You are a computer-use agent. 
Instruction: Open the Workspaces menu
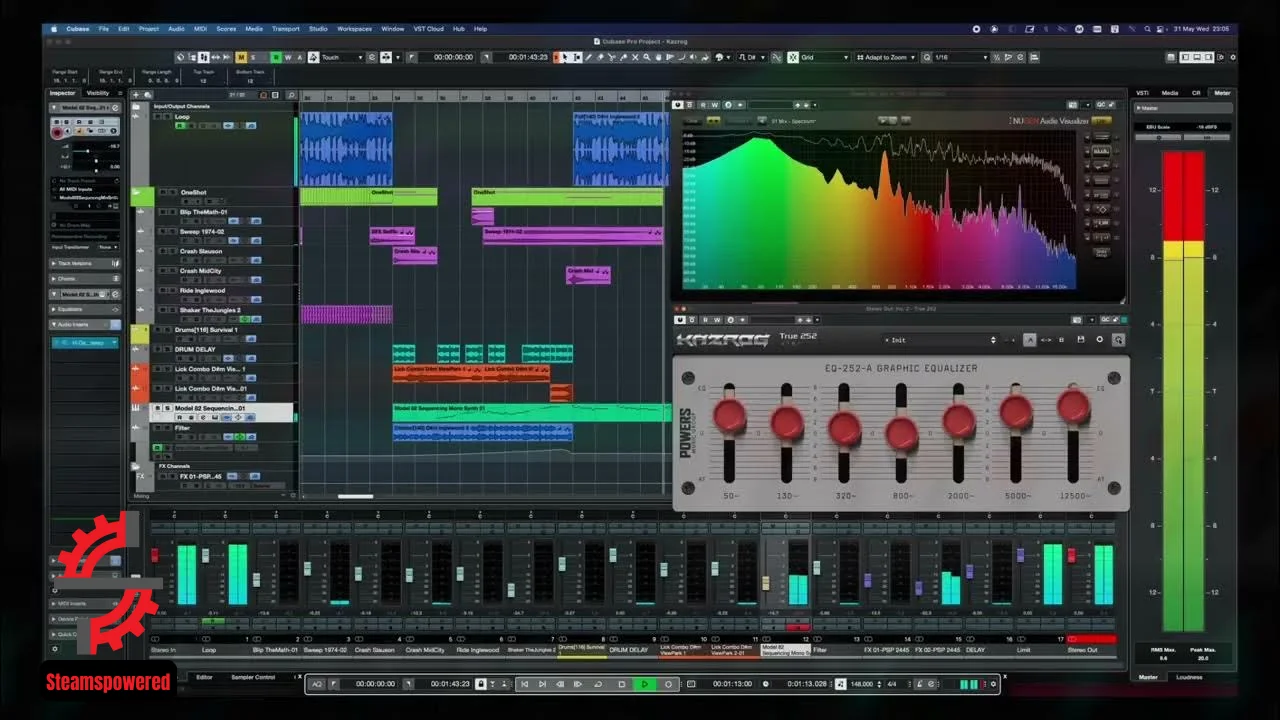point(354,29)
